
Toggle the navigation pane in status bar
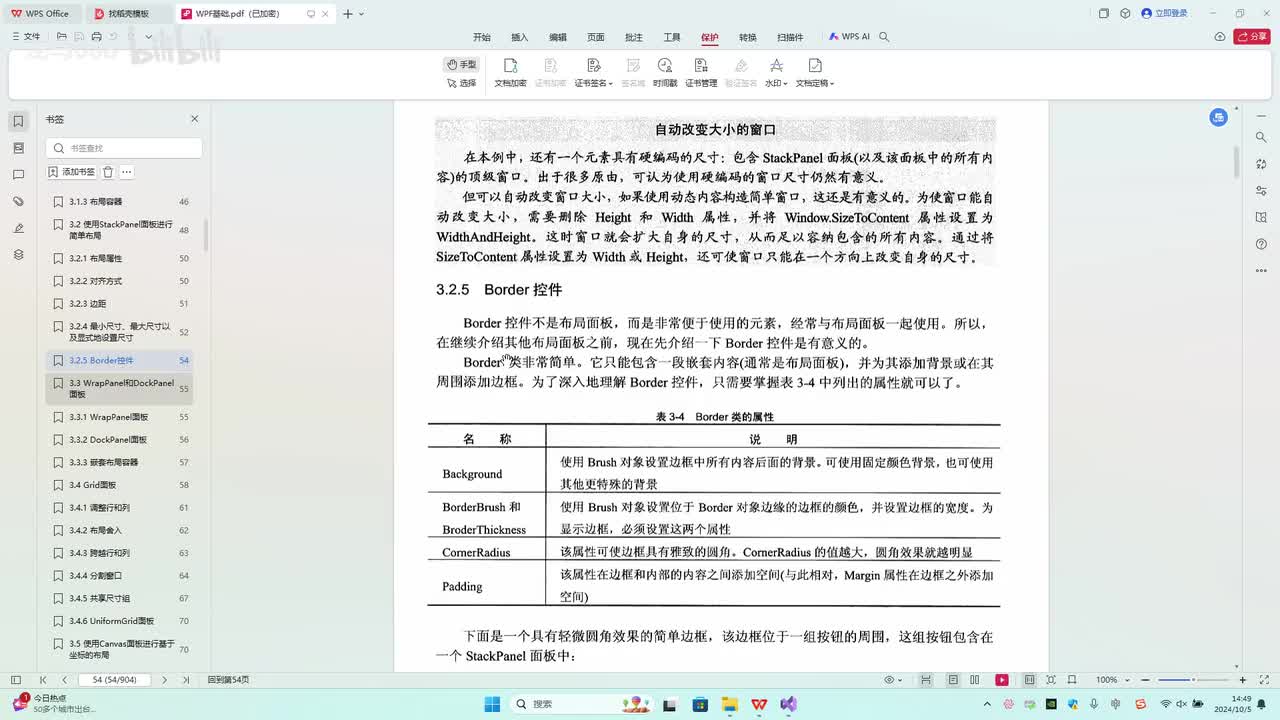click(16, 680)
